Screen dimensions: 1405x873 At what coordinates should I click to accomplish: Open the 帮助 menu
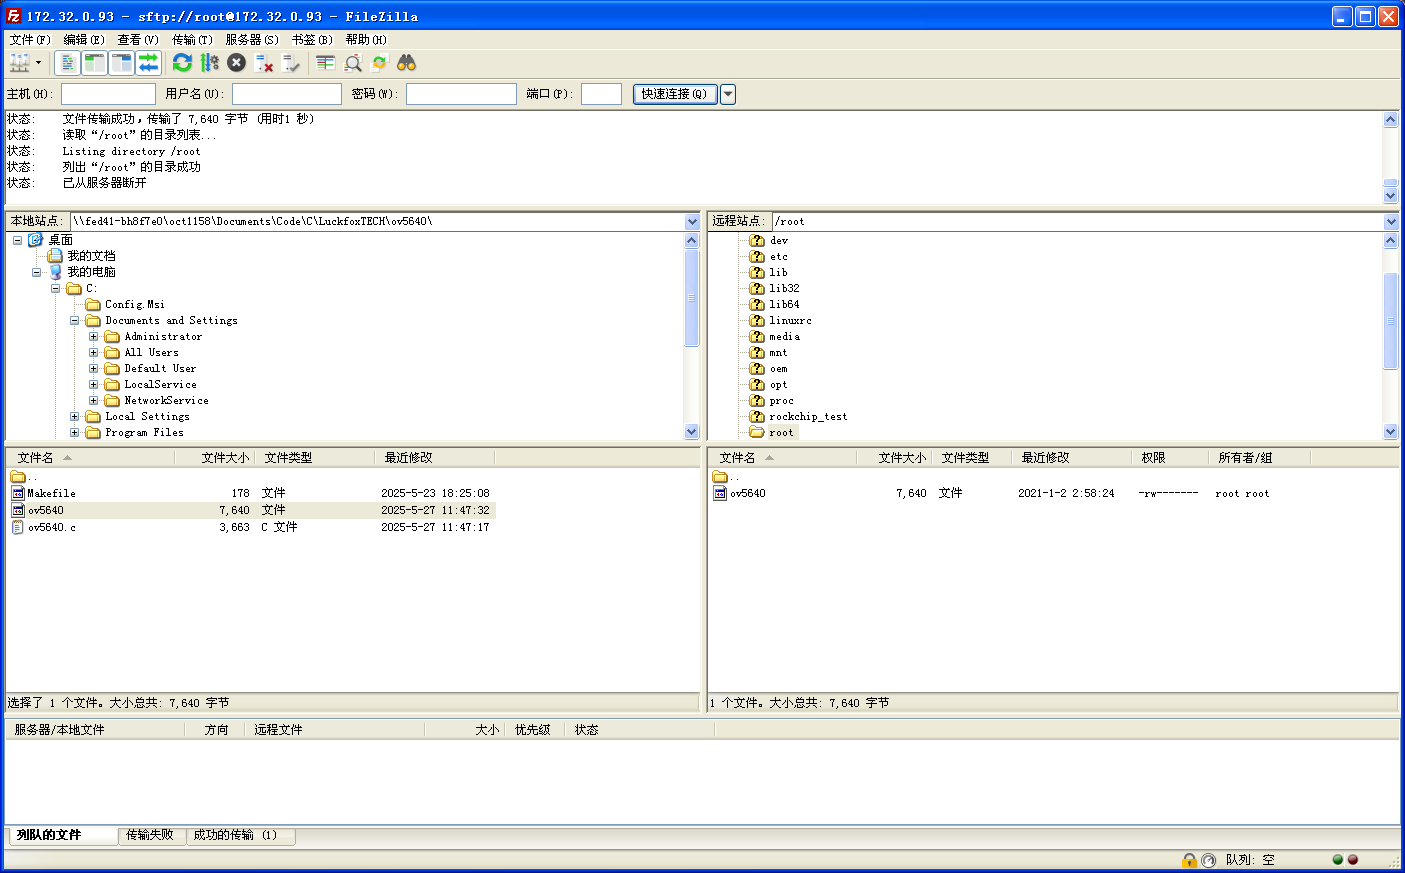pyautogui.click(x=366, y=40)
